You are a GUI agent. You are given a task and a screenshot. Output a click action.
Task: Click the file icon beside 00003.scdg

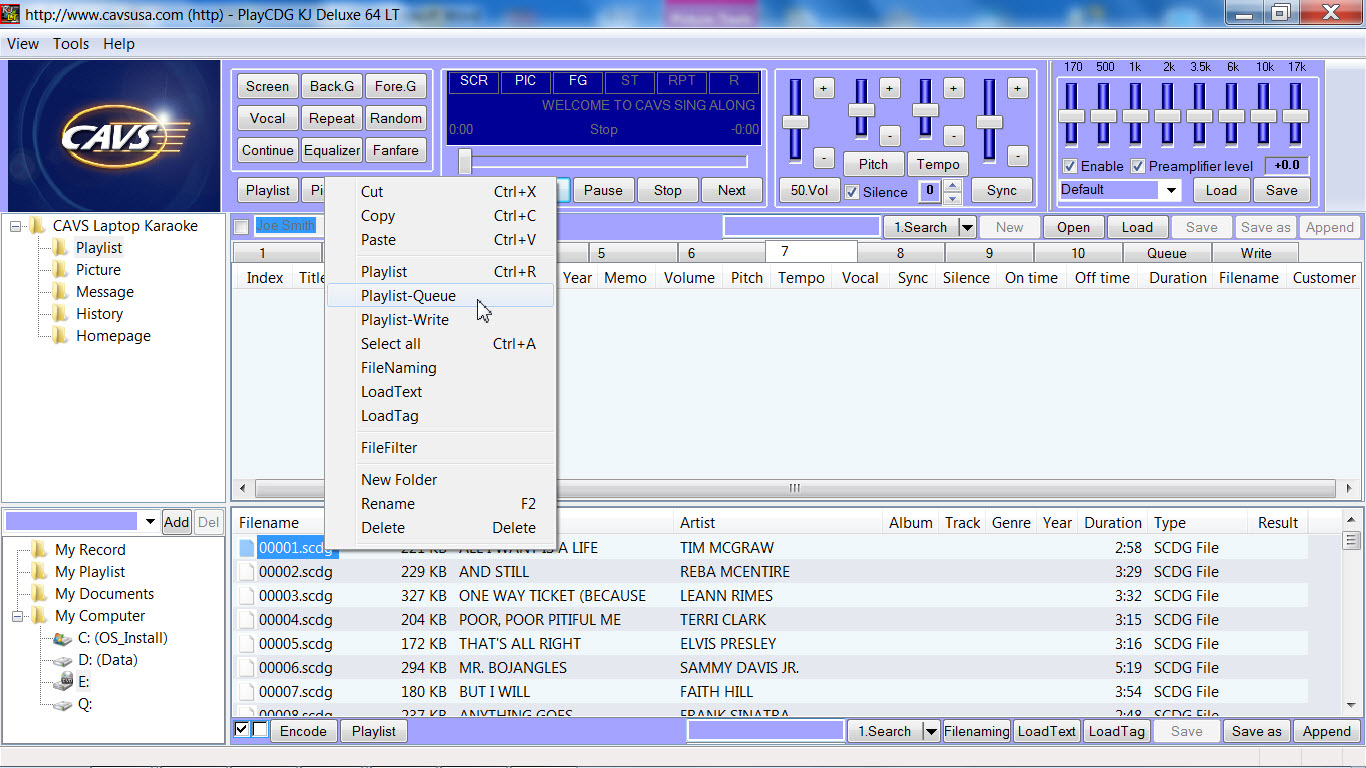pos(246,596)
